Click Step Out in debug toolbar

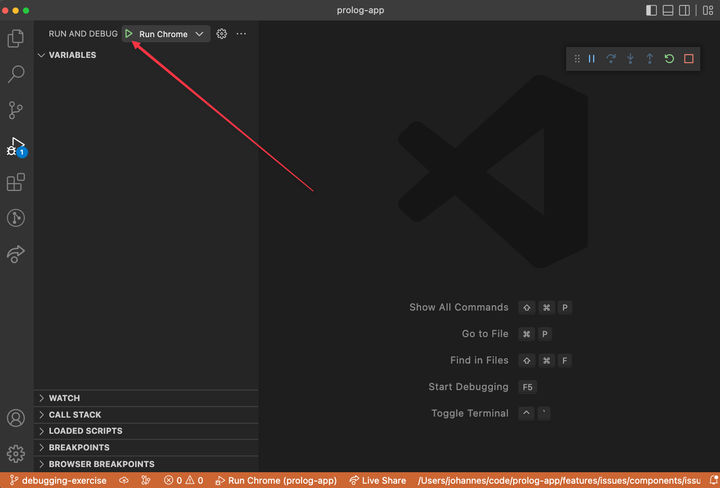649,58
